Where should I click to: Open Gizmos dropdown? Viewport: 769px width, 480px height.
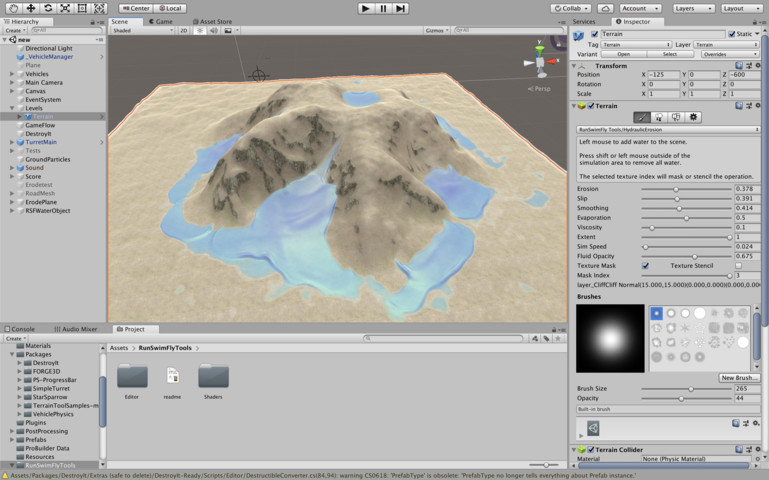tap(437, 30)
